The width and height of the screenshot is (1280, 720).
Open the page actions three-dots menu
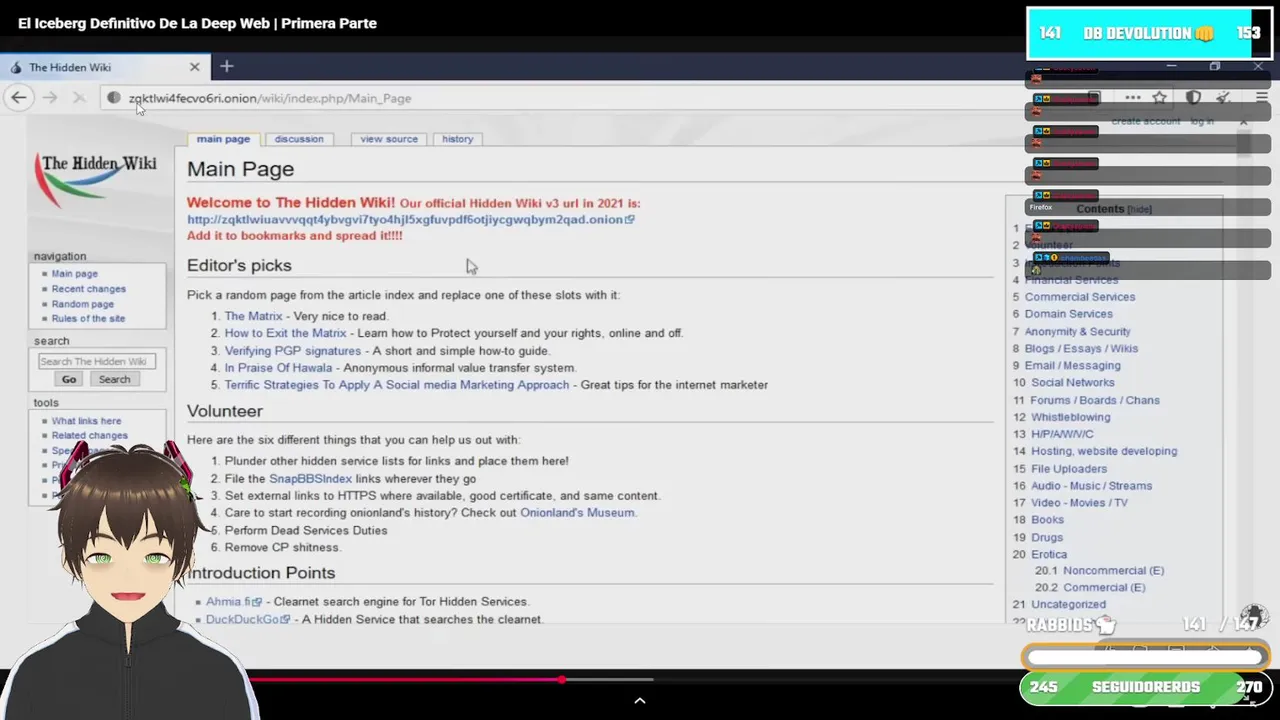(x=1132, y=98)
